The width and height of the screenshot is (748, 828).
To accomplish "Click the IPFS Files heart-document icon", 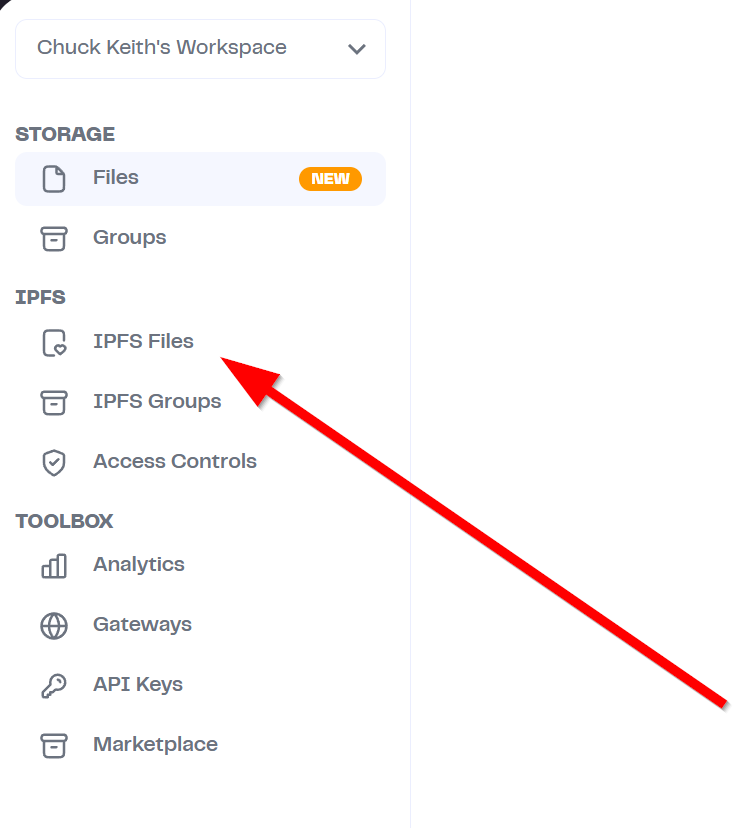I will [54, 343].
